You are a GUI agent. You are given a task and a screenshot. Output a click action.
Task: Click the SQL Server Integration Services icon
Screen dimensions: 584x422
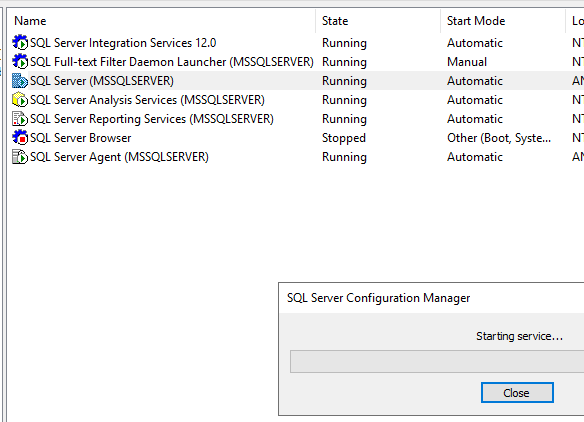tap(20, 42)
